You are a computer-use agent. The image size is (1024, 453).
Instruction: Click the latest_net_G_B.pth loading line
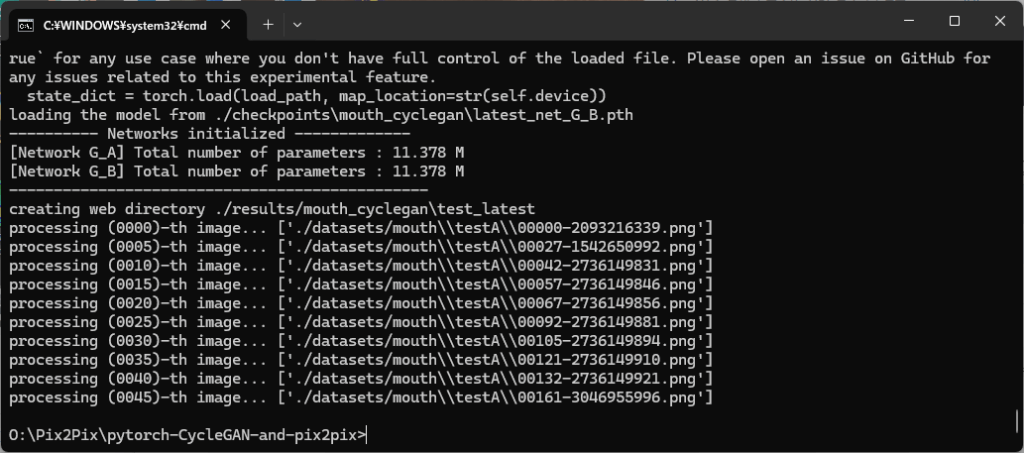point(321,115)
